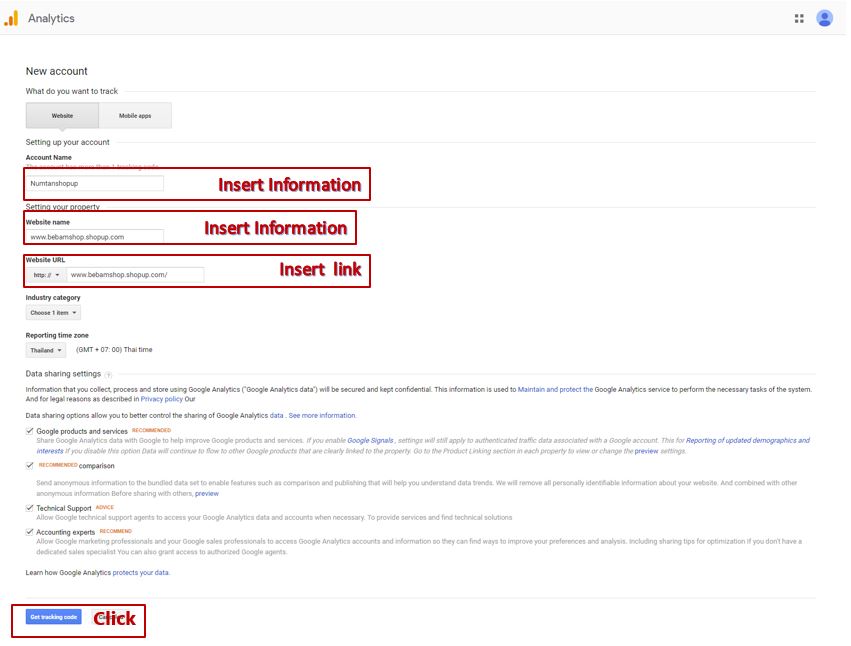Click the Data sharing settings help icon
The image size is (851, 646).
[x=108, y=375]
